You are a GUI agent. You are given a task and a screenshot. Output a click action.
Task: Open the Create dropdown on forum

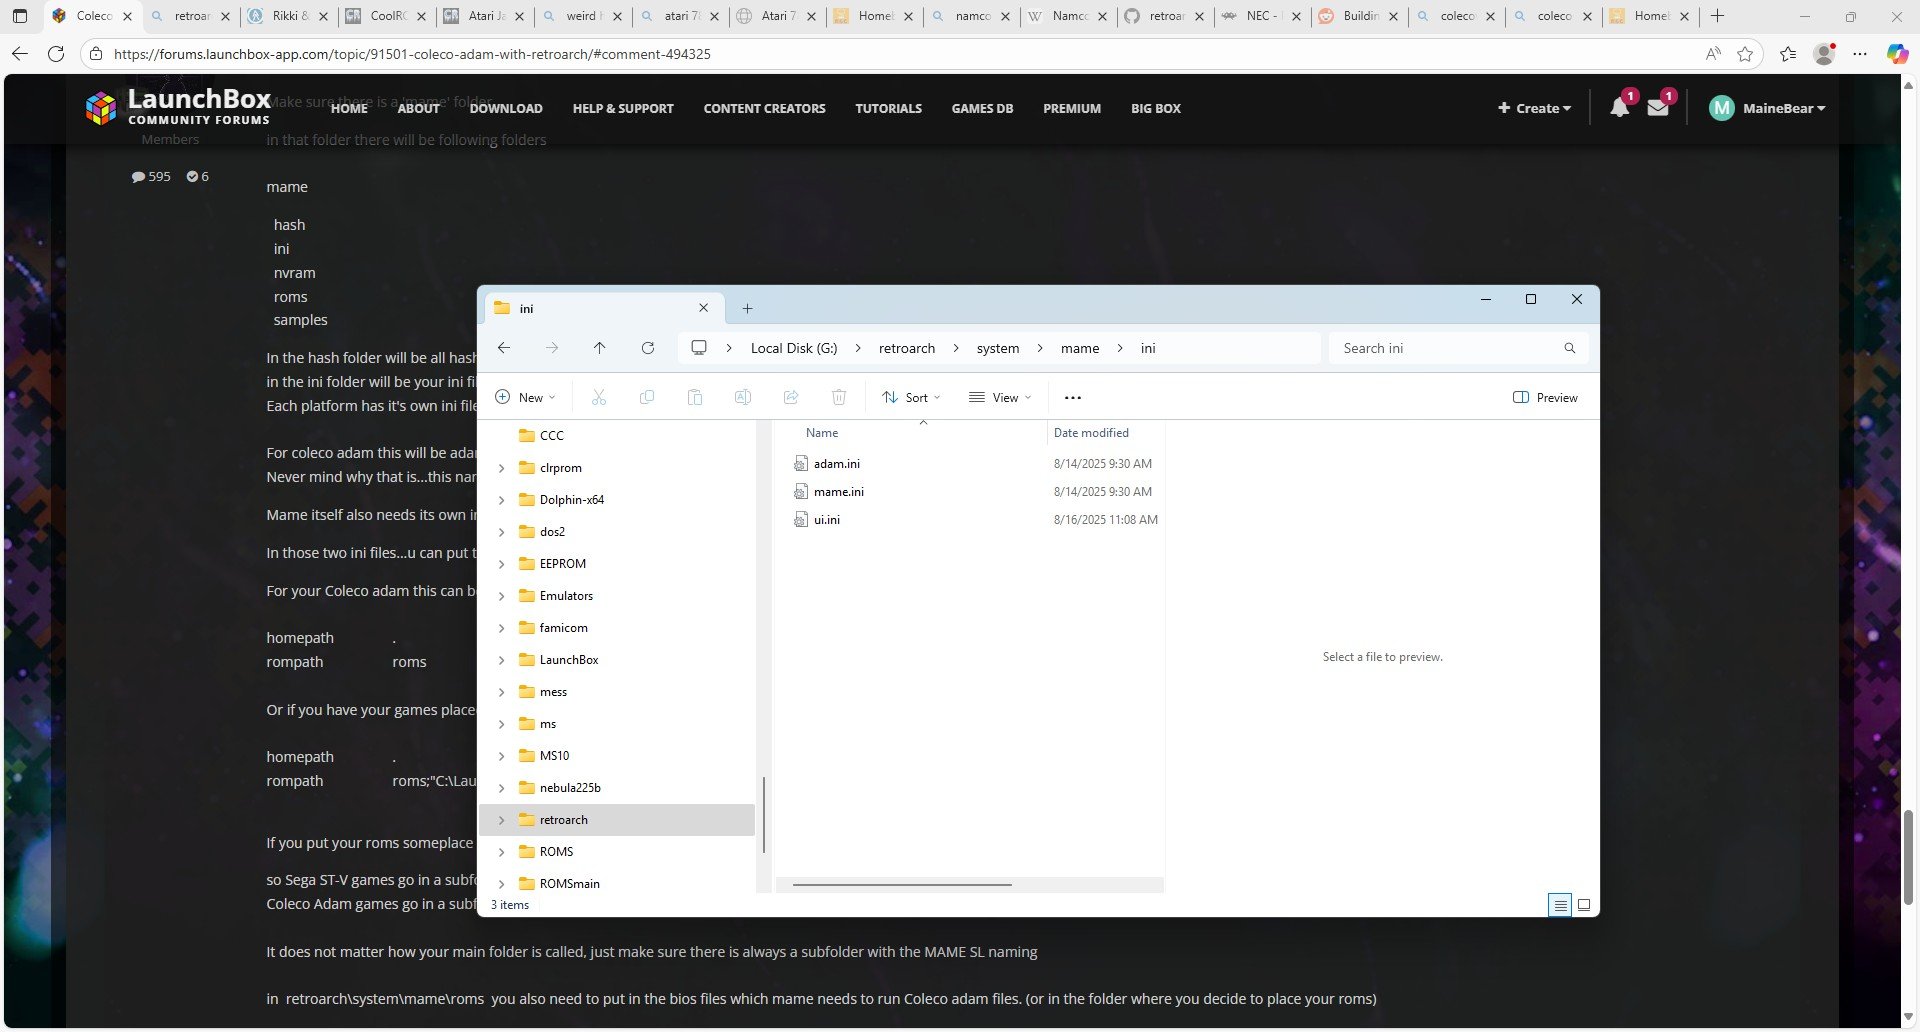tap(1535, 108)
